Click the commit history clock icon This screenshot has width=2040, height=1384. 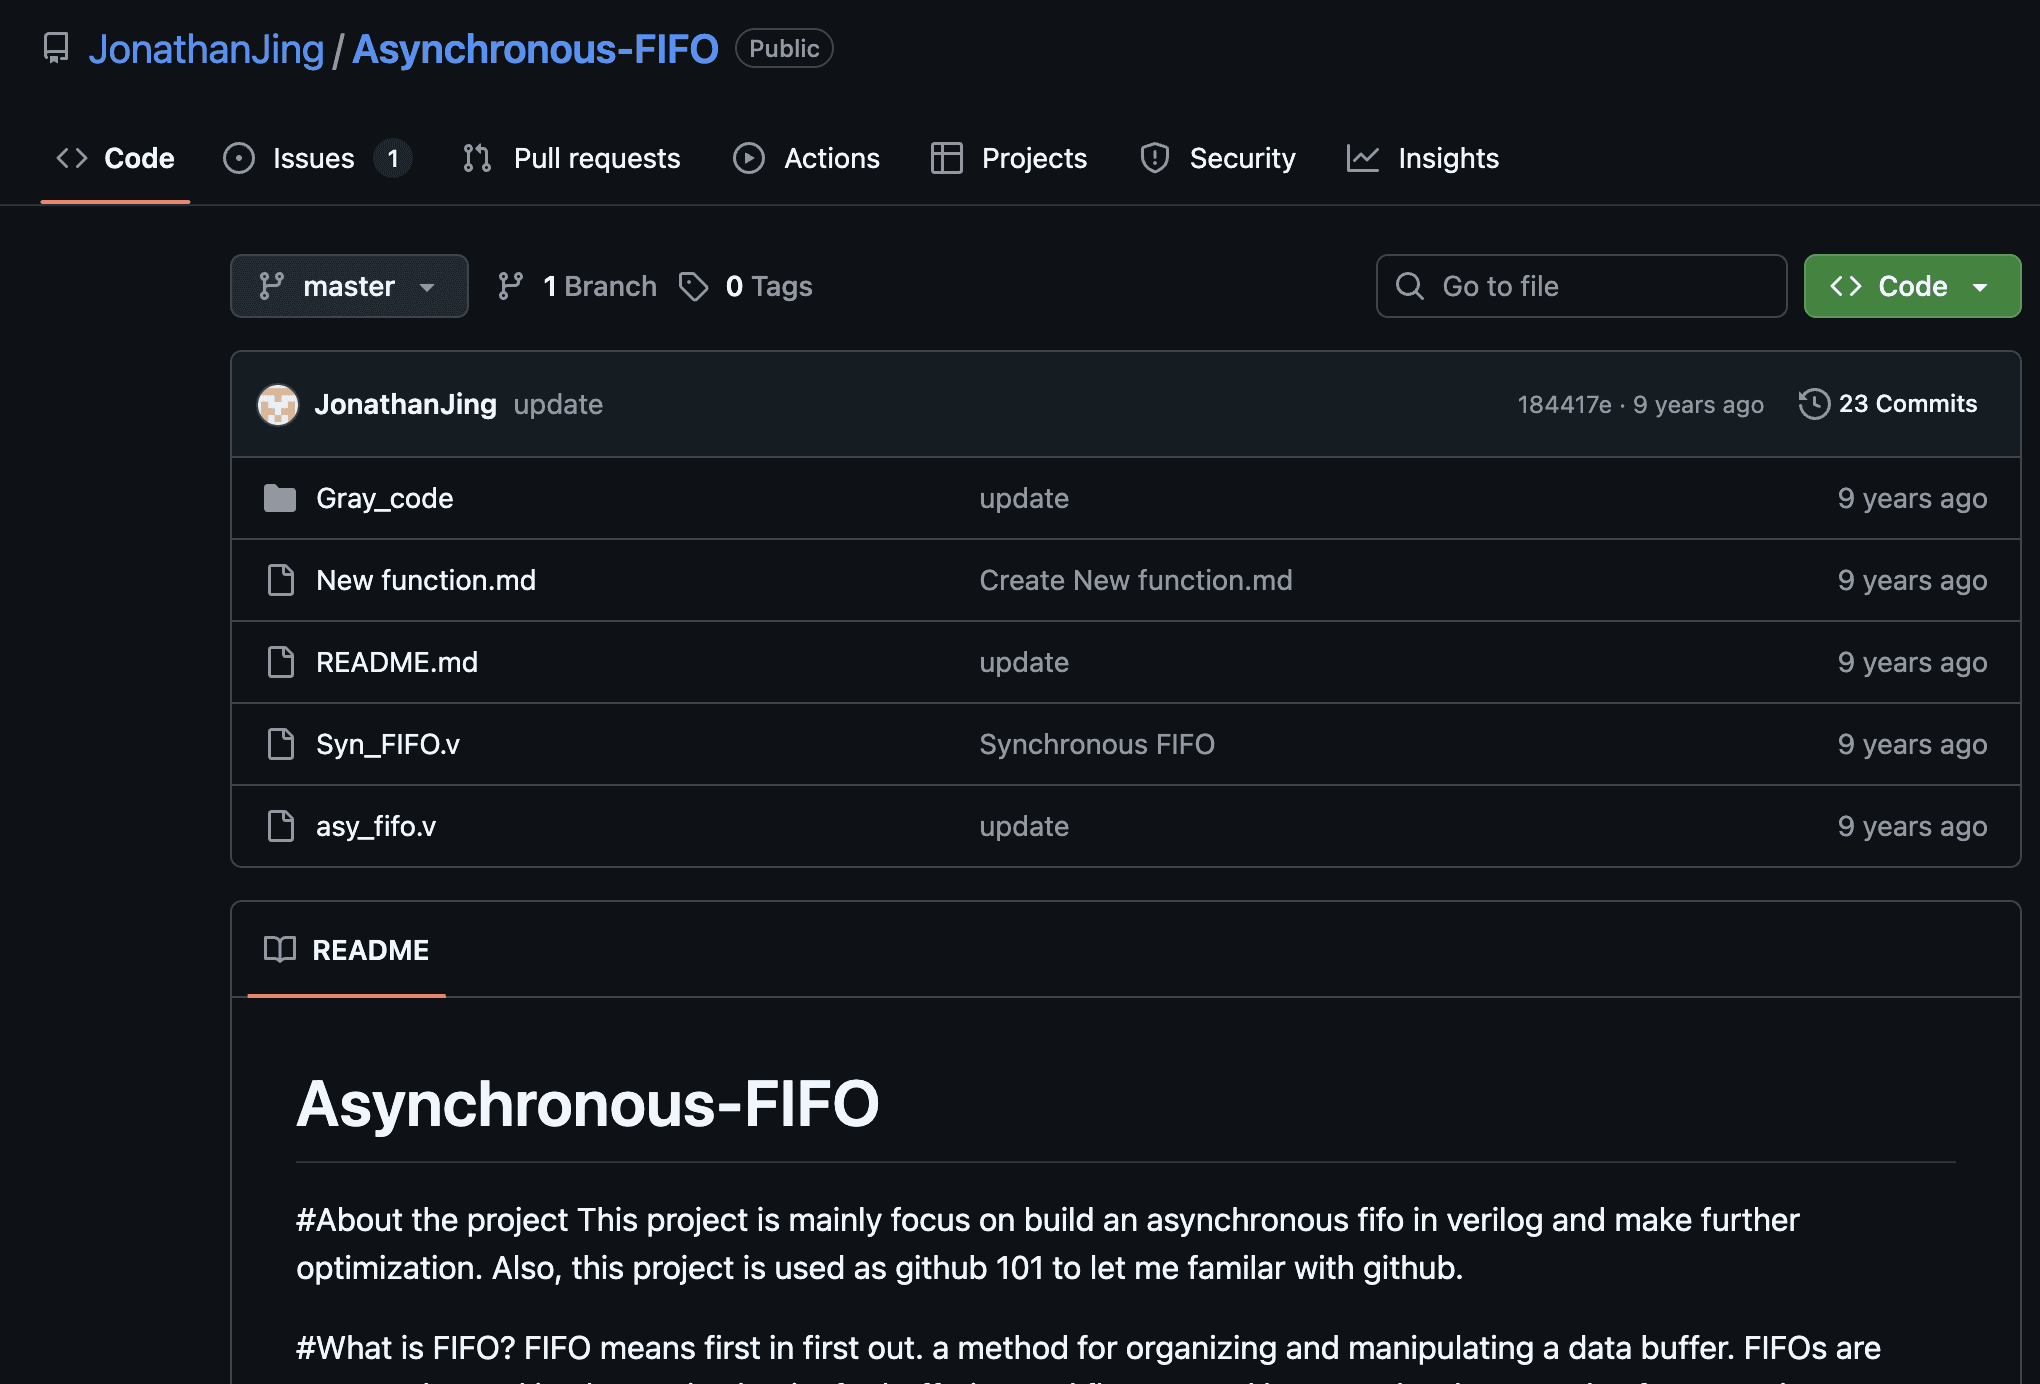1814,404
